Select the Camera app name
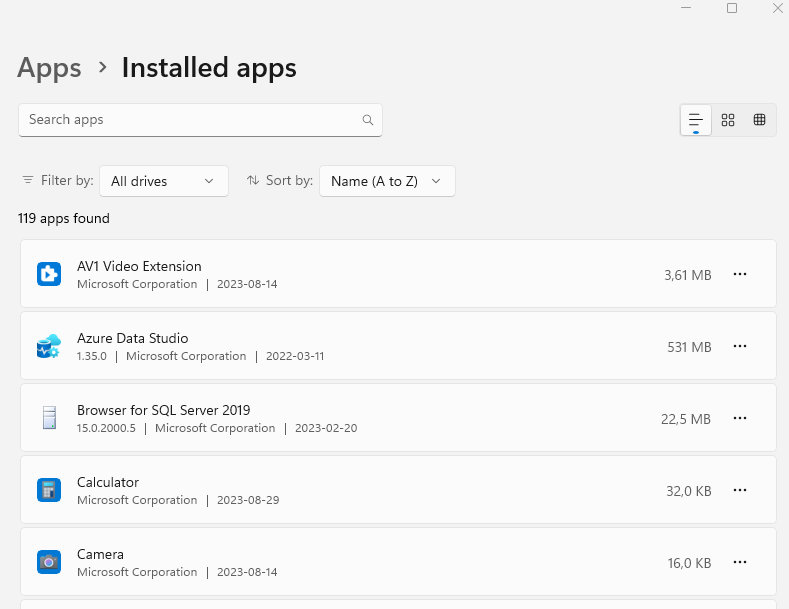 pos(100,554)
